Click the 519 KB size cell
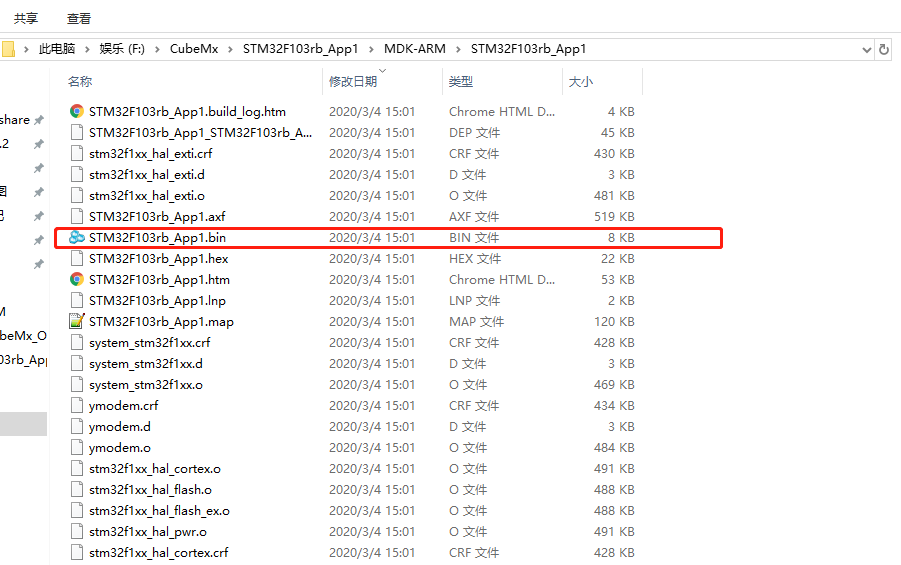 click(x=614, y=217)
